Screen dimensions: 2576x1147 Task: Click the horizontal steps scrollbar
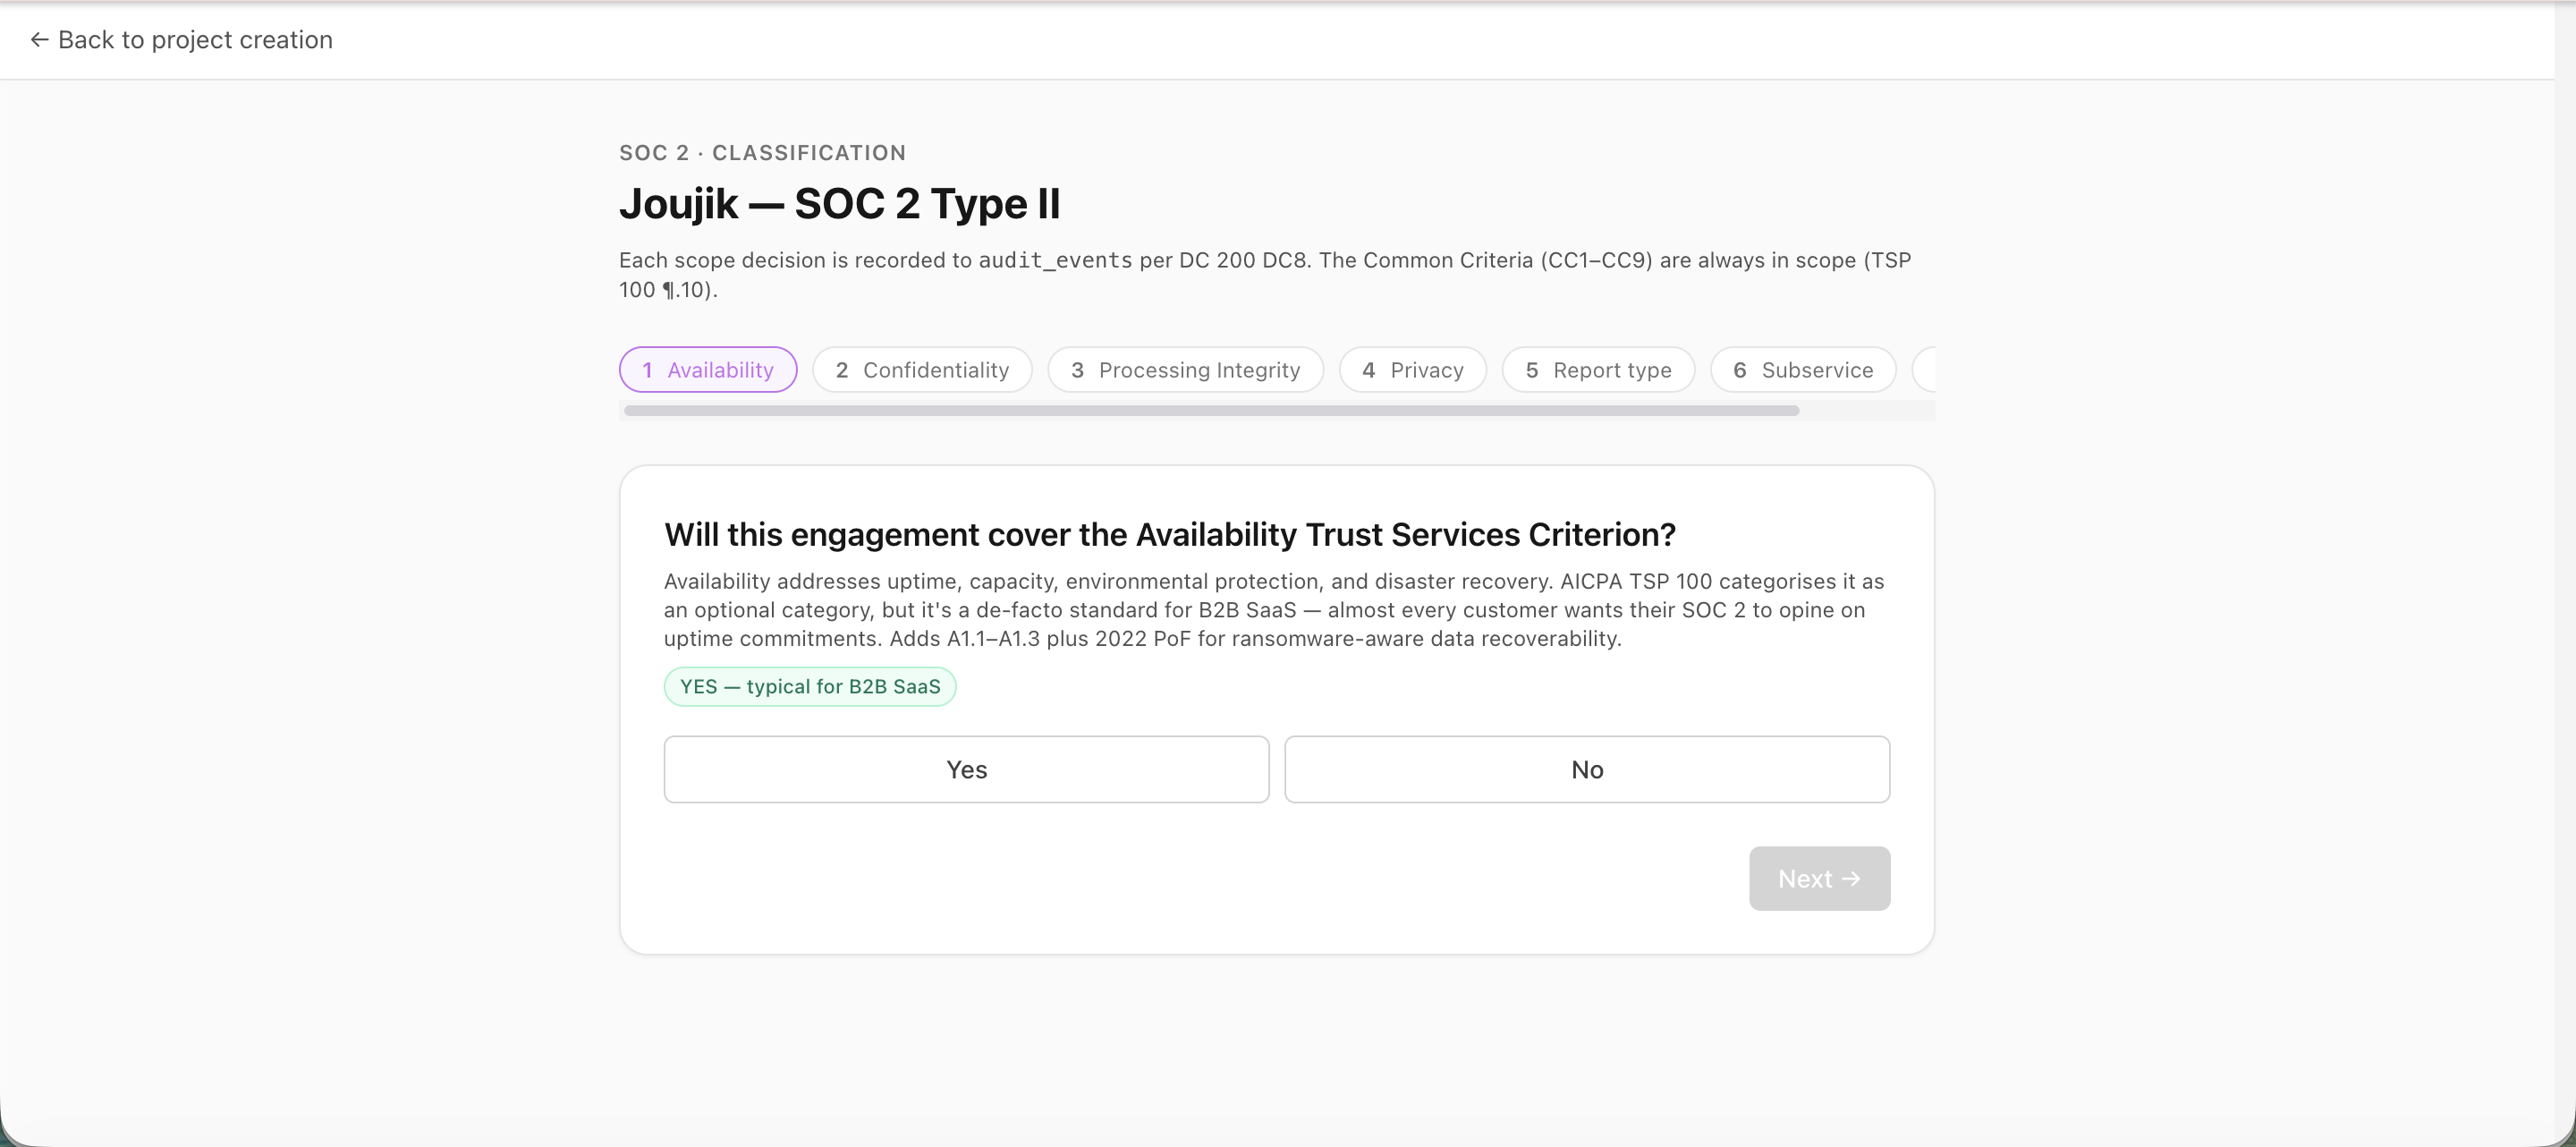pos(1211,411)
